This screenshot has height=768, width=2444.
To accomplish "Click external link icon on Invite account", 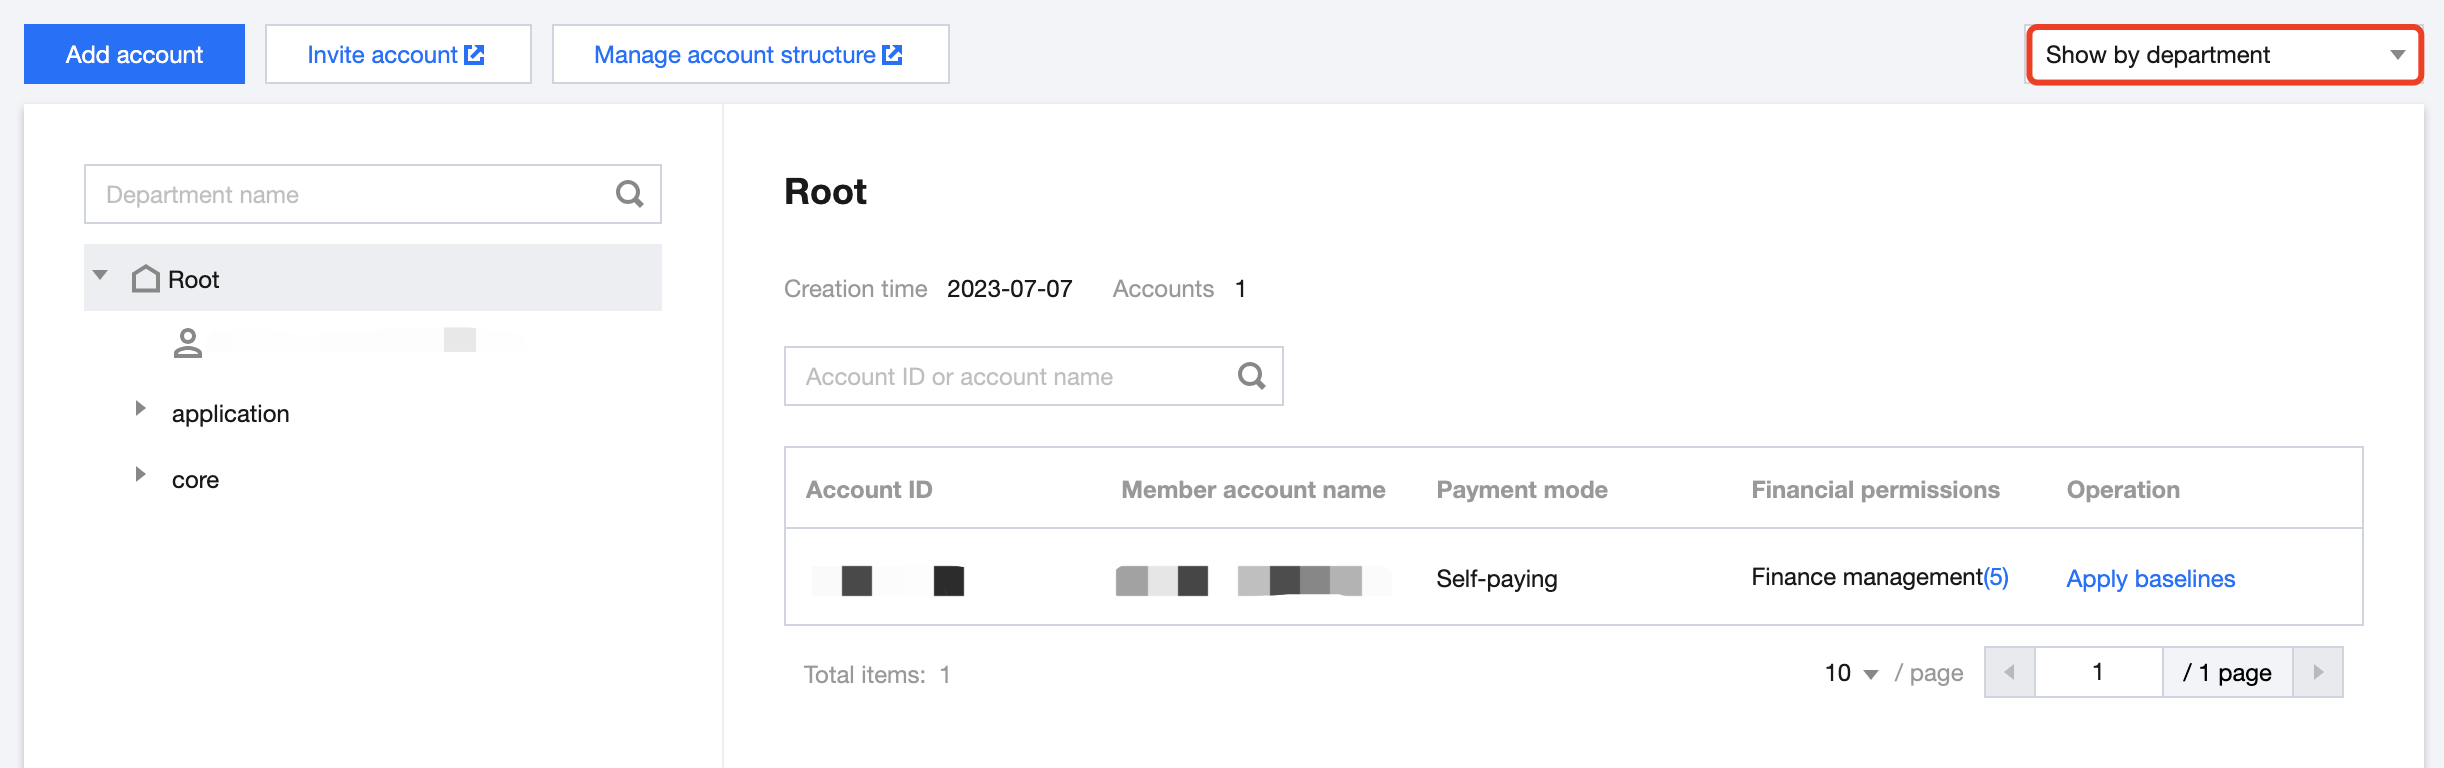I will click(475, 55).
